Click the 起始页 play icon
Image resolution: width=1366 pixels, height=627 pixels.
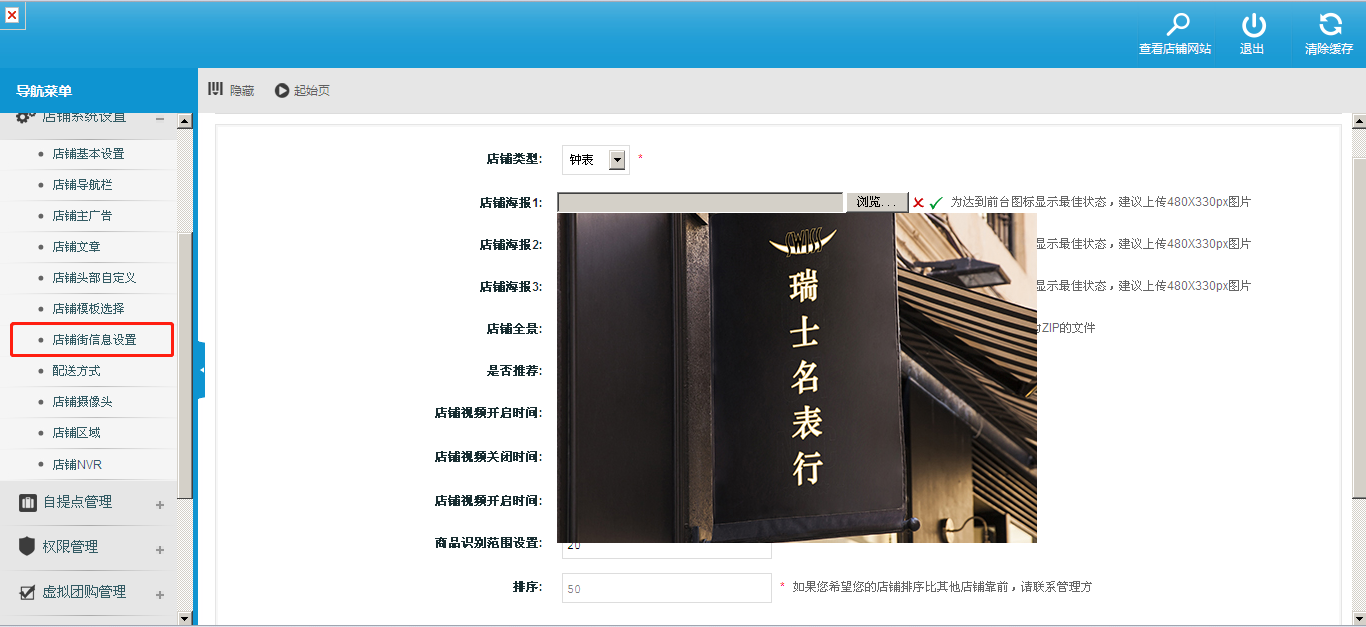click(x=282, y=90)
